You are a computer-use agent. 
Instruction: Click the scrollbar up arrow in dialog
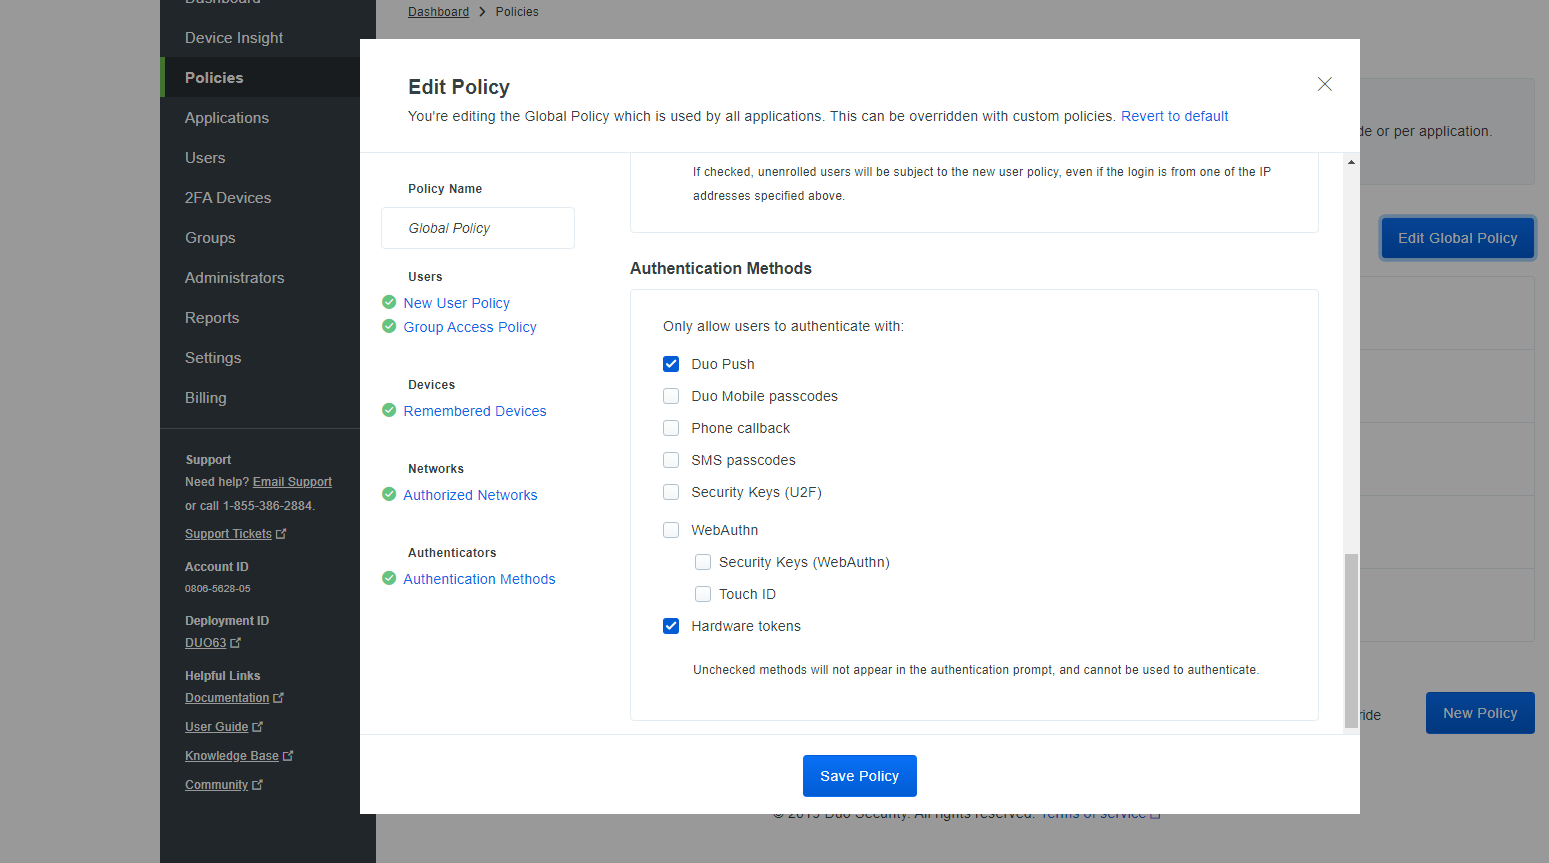(1351, 162)
